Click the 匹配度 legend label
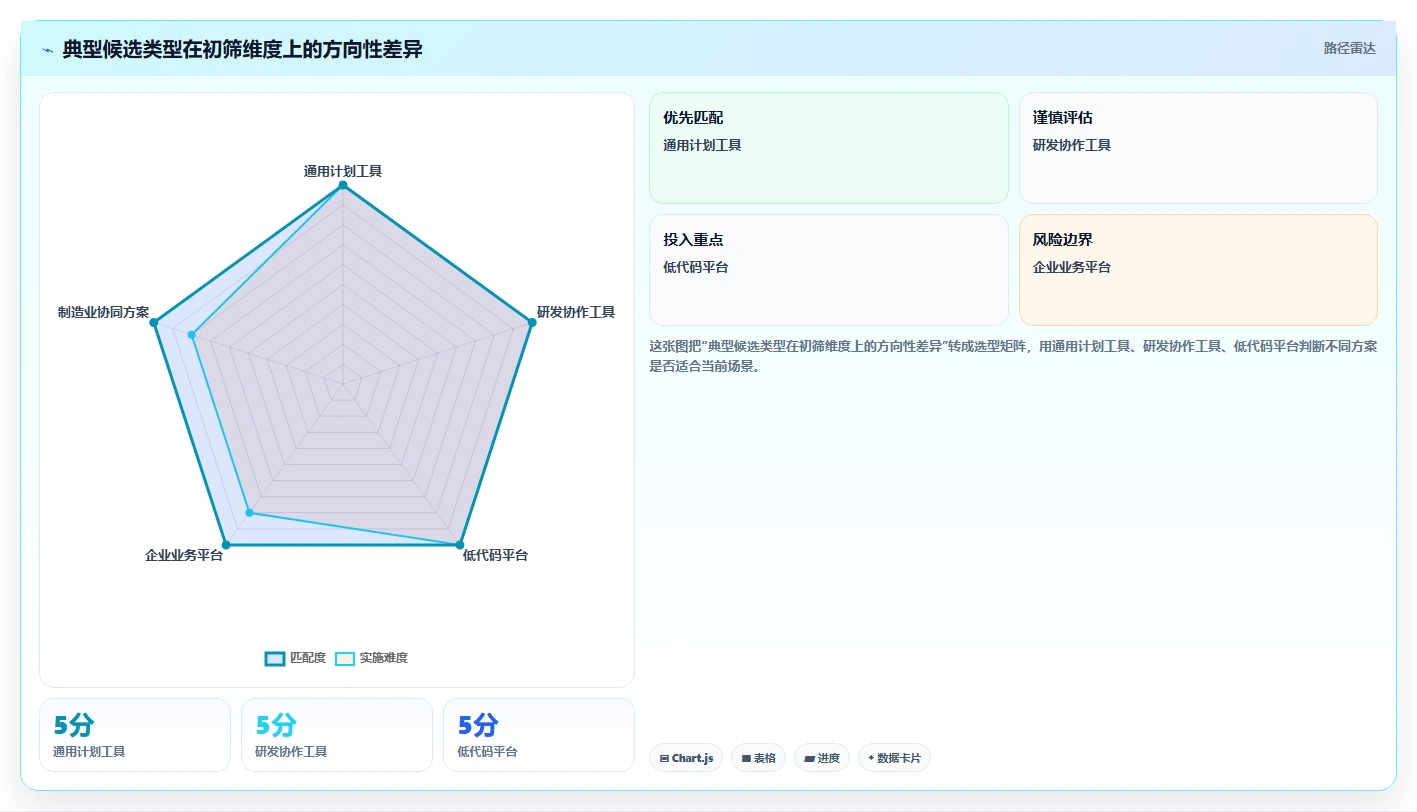 click(x=308, y=658)
